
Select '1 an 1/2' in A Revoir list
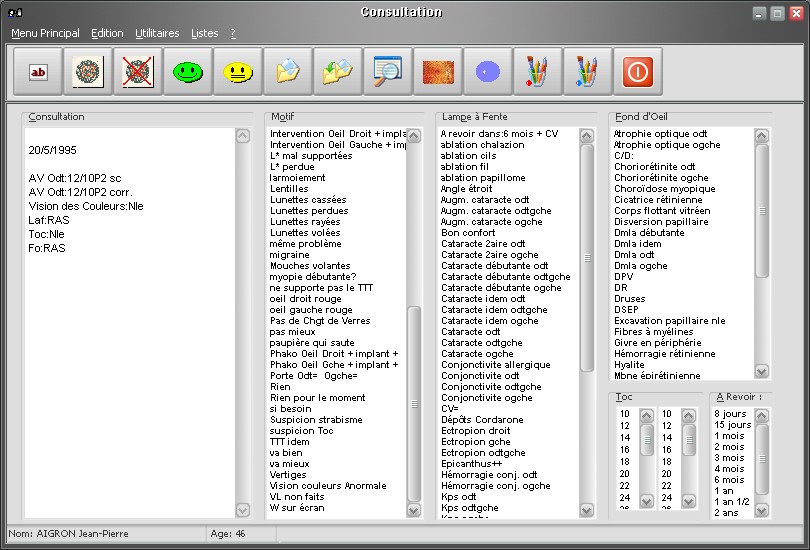point(731,501)
